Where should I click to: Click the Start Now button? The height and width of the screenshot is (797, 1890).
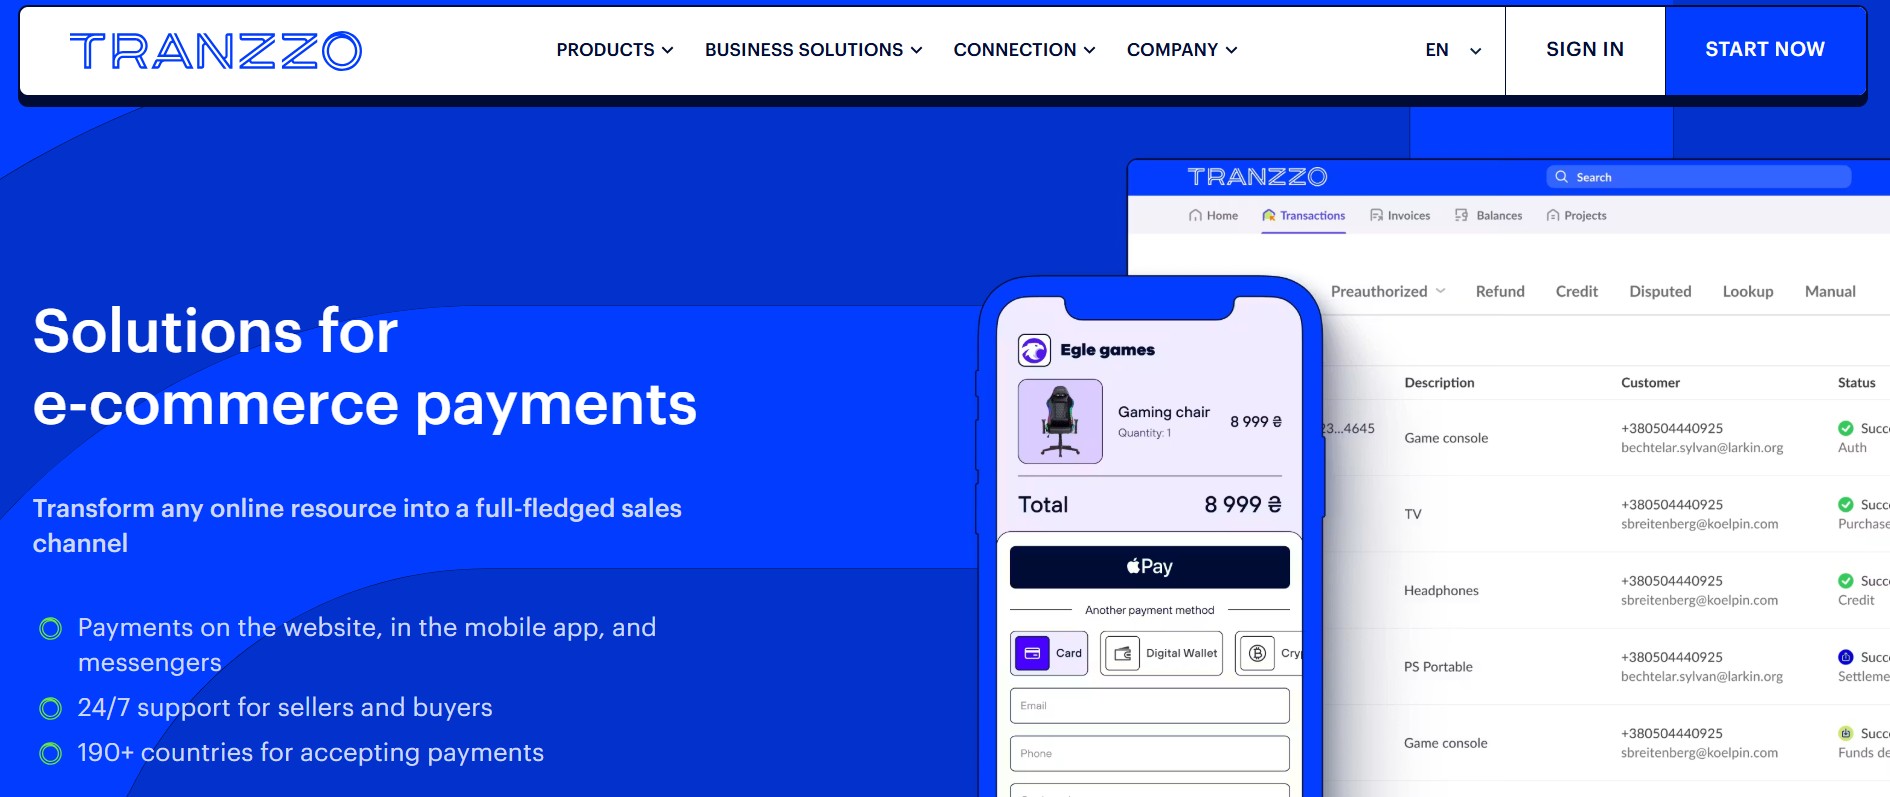(x=1765, y=50)
